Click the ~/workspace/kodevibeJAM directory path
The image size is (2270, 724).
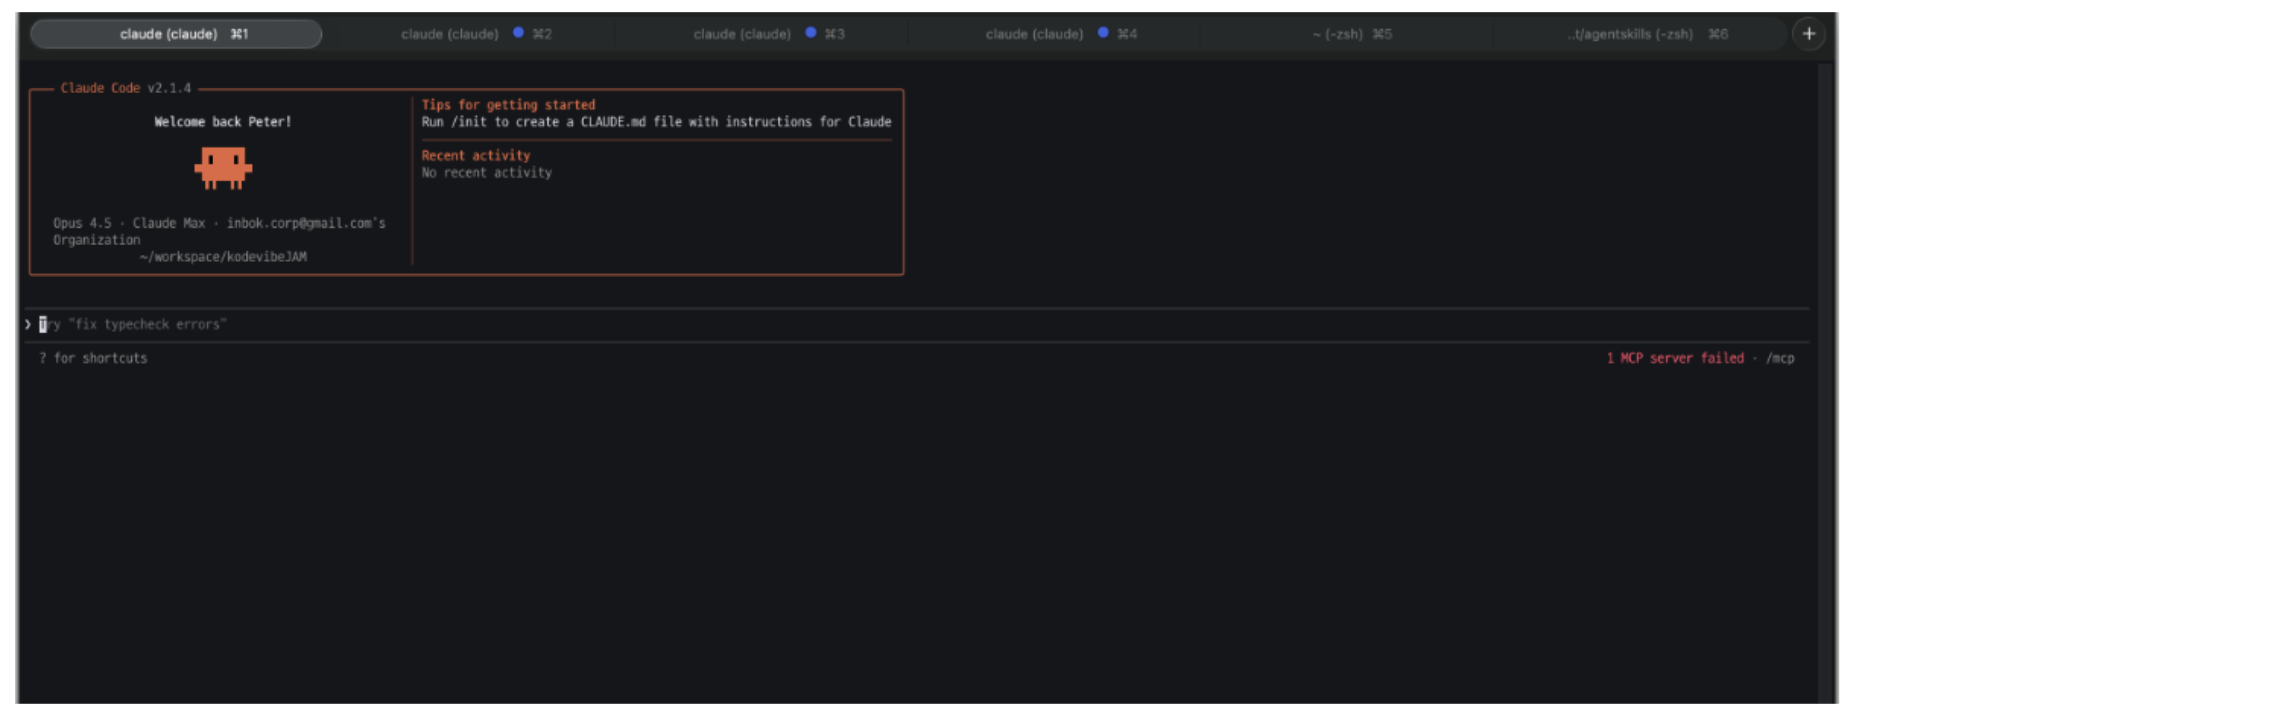tap(223, 257)
